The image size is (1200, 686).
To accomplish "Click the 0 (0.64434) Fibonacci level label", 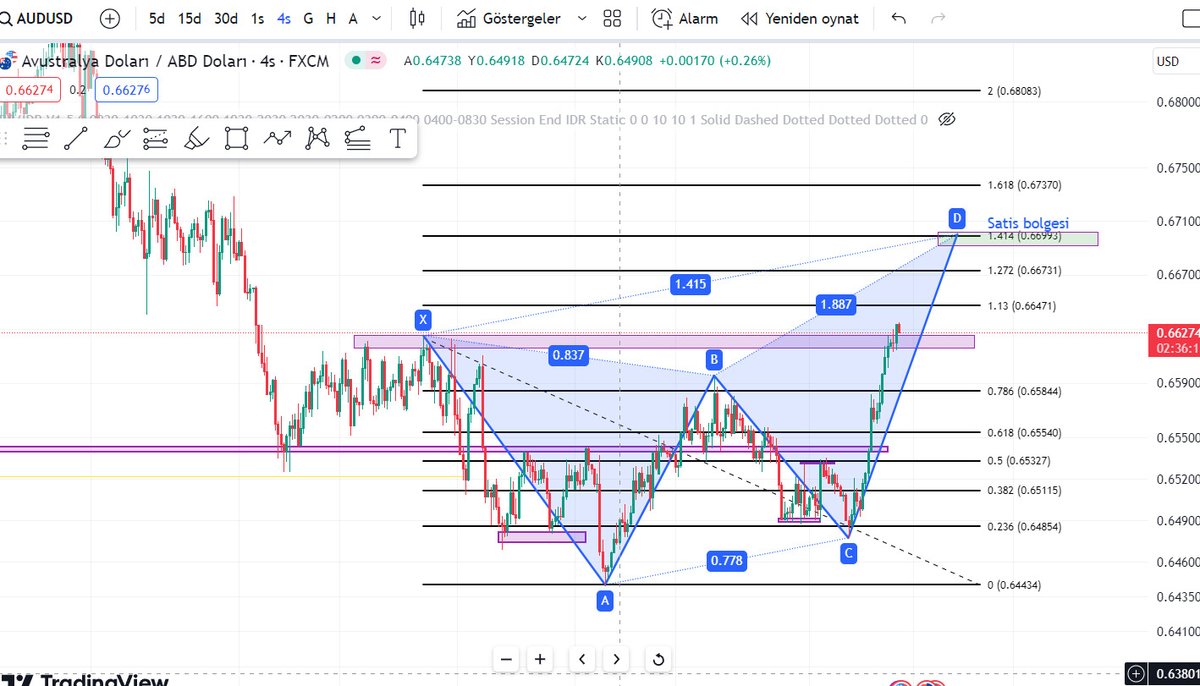I will click(1015, 585).
